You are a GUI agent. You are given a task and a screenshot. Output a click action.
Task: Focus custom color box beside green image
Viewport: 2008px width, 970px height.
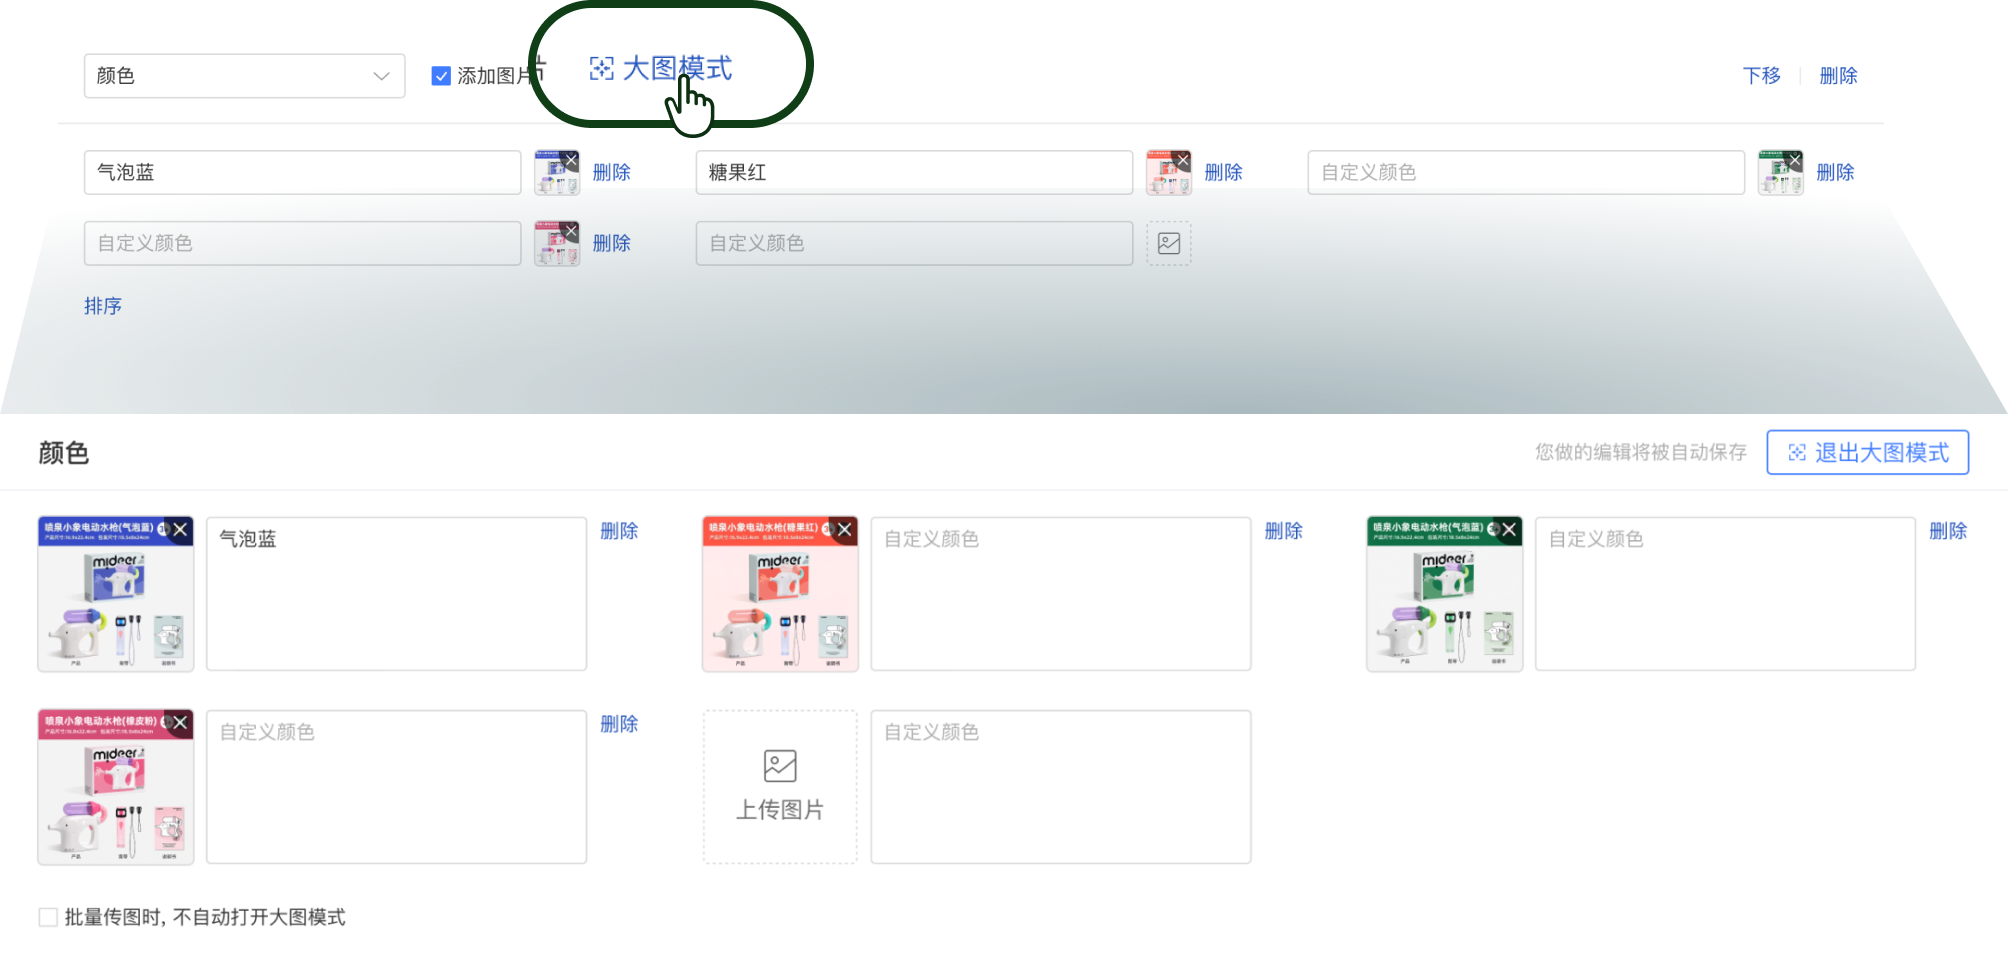pyautogui.click(x=1725, y=593)
